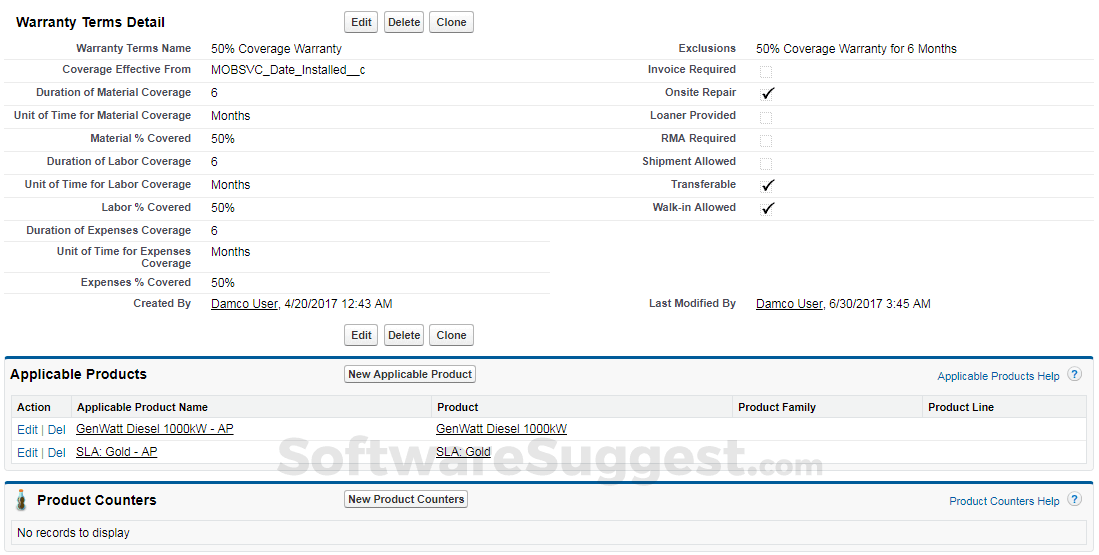
Task: Open Damco User link in Created By
Action: pos(244,303)
